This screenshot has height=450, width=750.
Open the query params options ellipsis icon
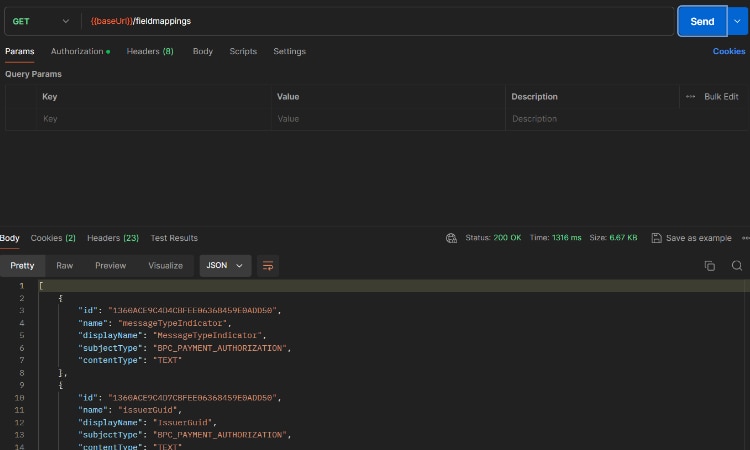[x=690, y=97]
